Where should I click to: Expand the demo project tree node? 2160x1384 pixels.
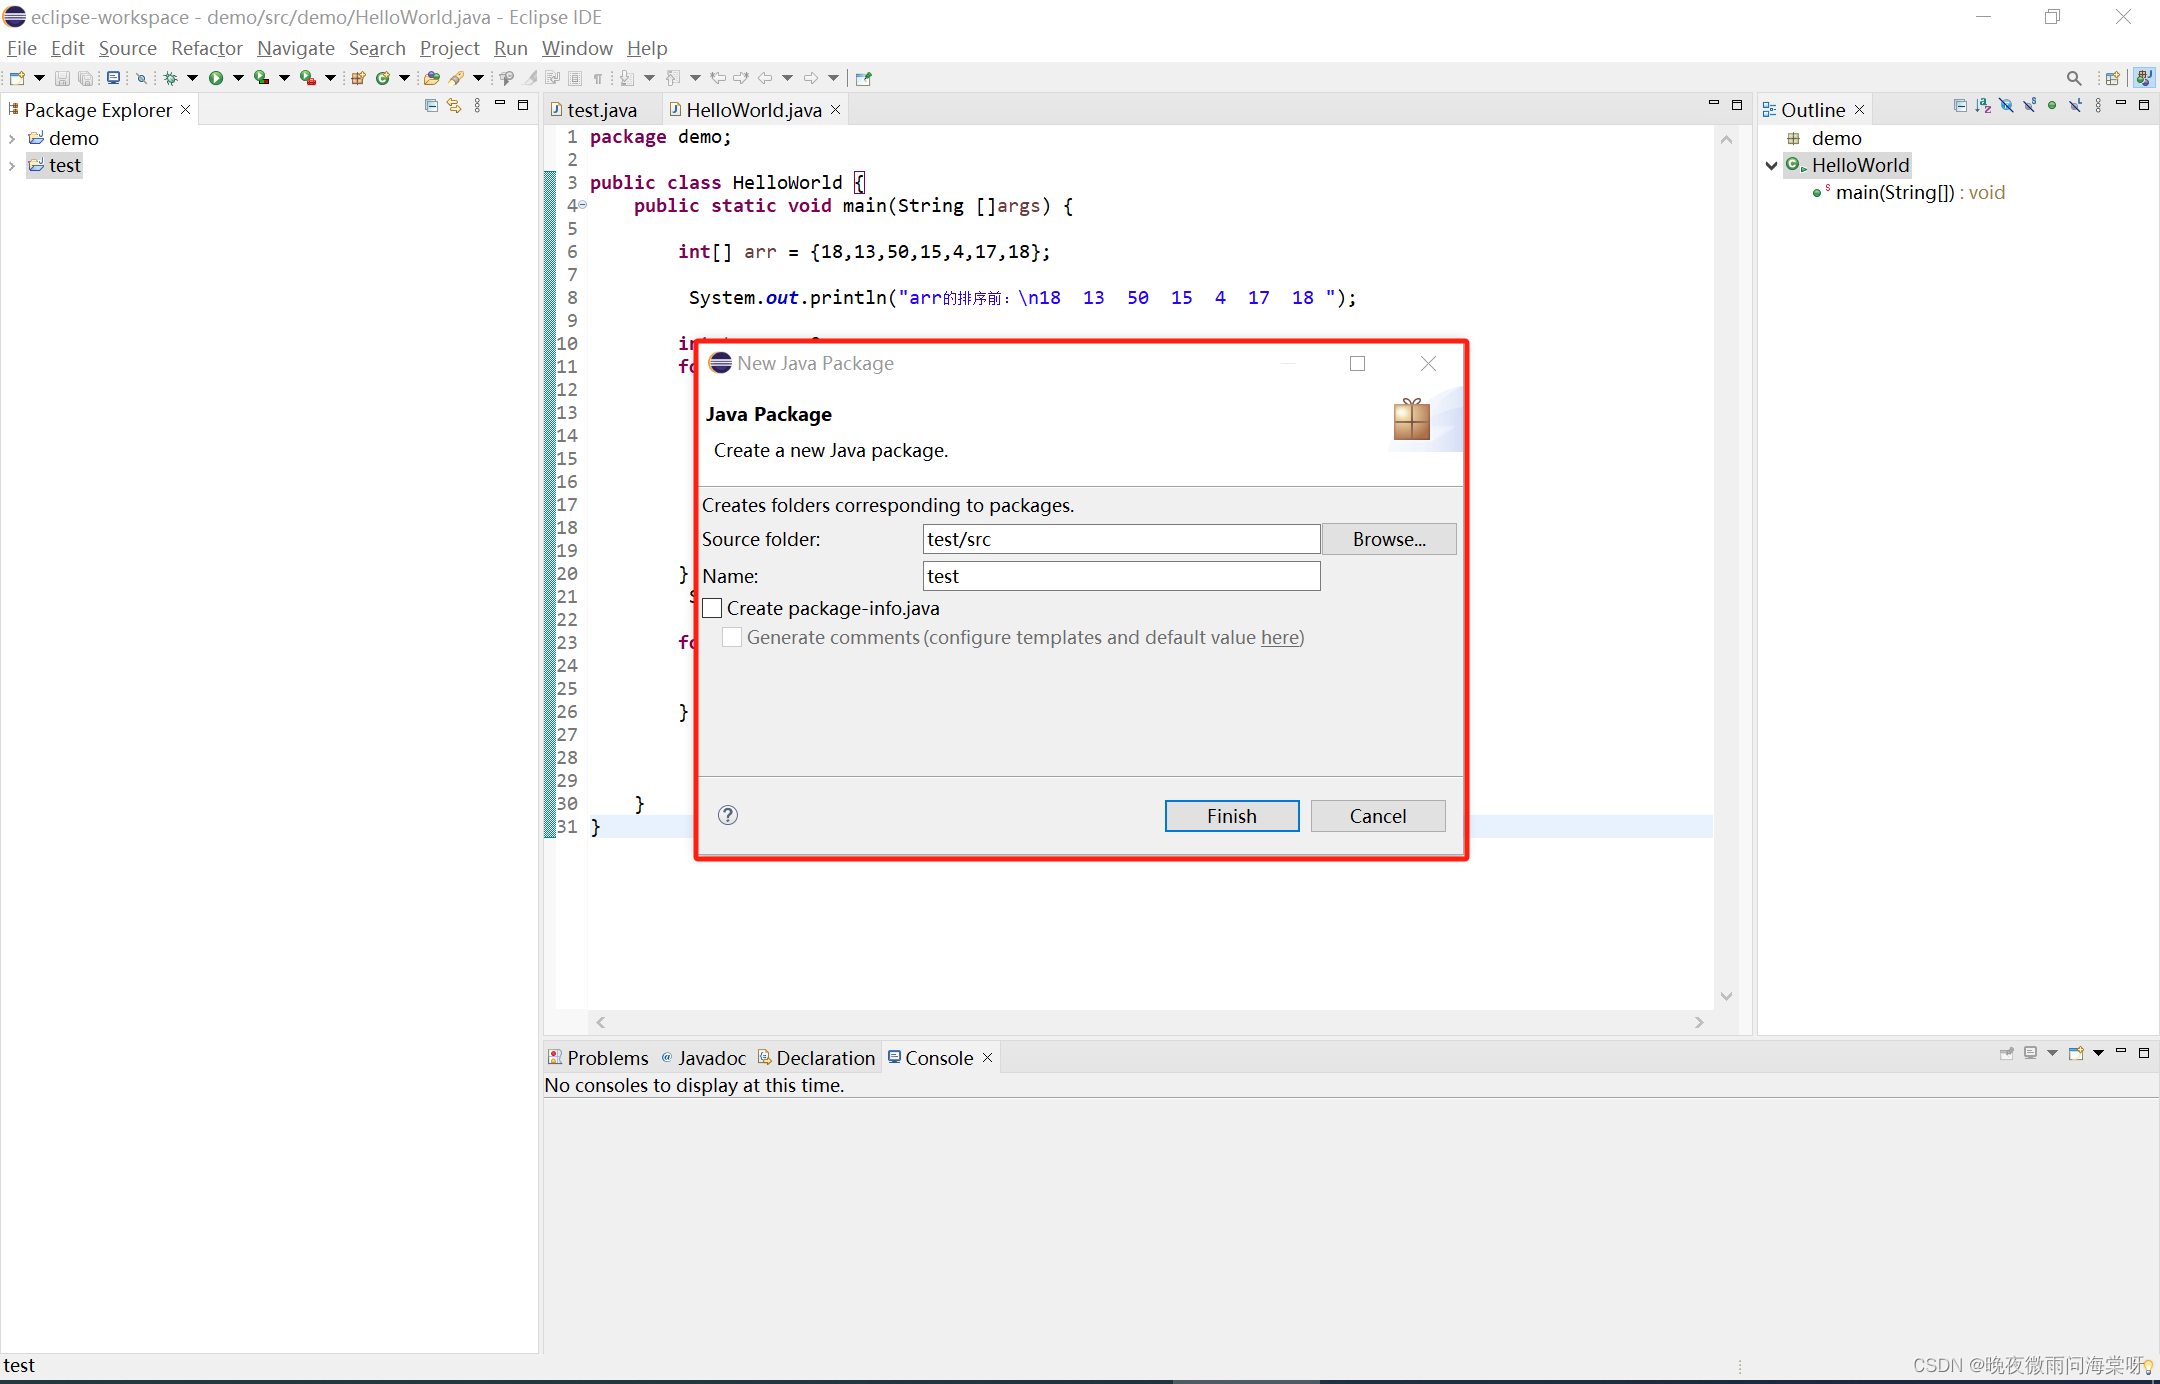[12, 139]
